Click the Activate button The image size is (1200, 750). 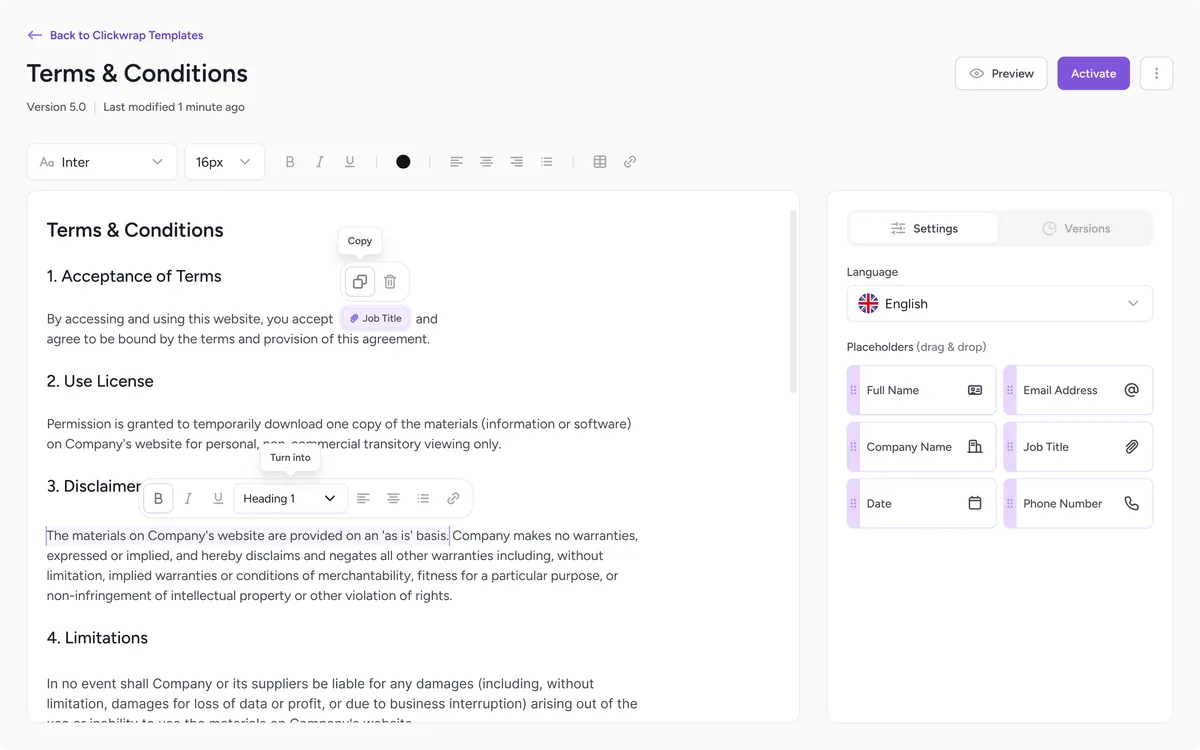tap(1093, 74)
